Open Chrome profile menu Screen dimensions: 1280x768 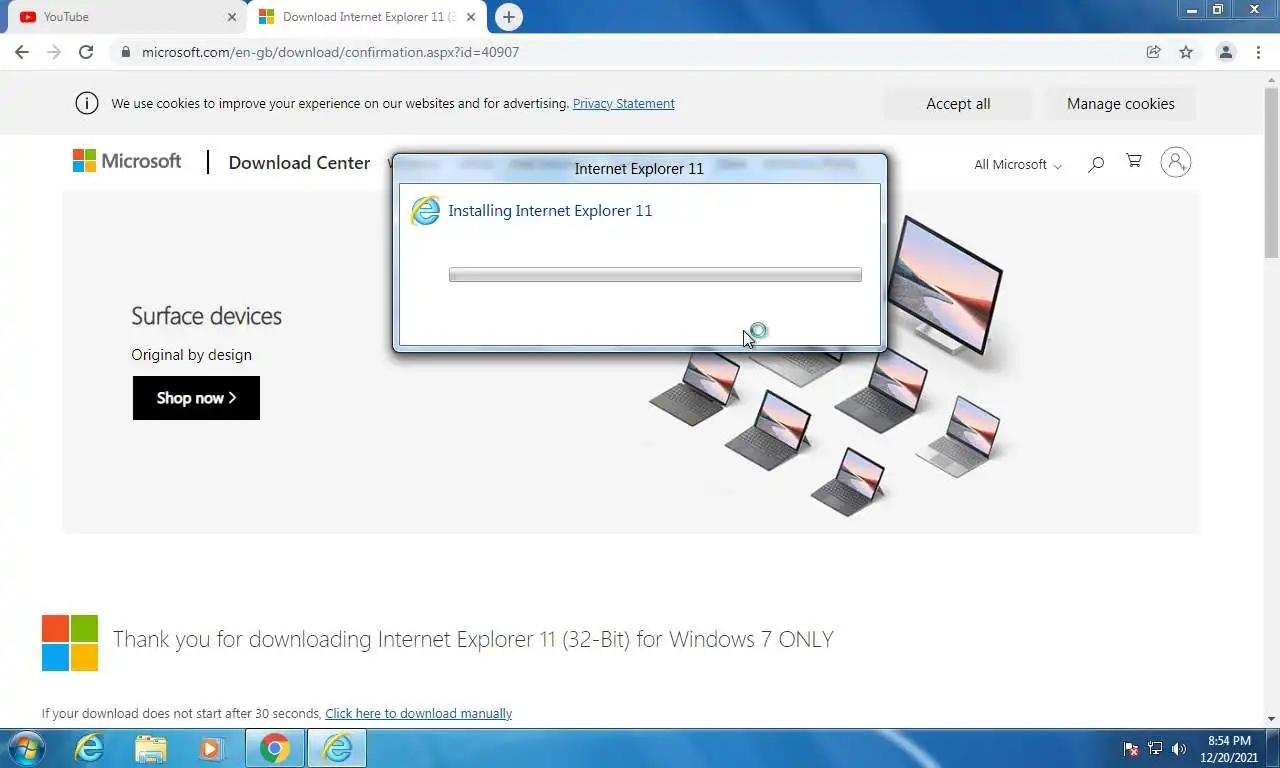1226,52
